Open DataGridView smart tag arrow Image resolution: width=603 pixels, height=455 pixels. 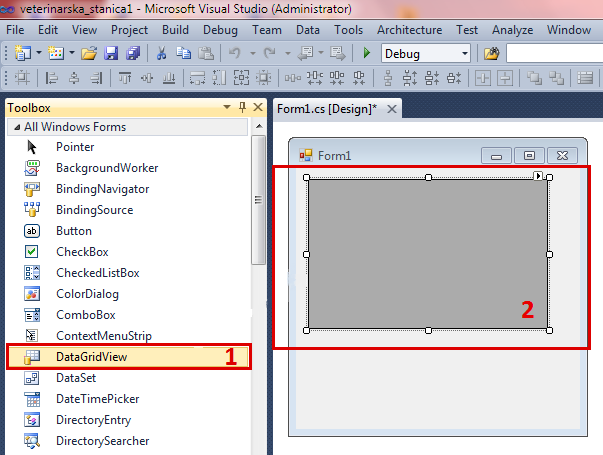(x=538, y=176)
